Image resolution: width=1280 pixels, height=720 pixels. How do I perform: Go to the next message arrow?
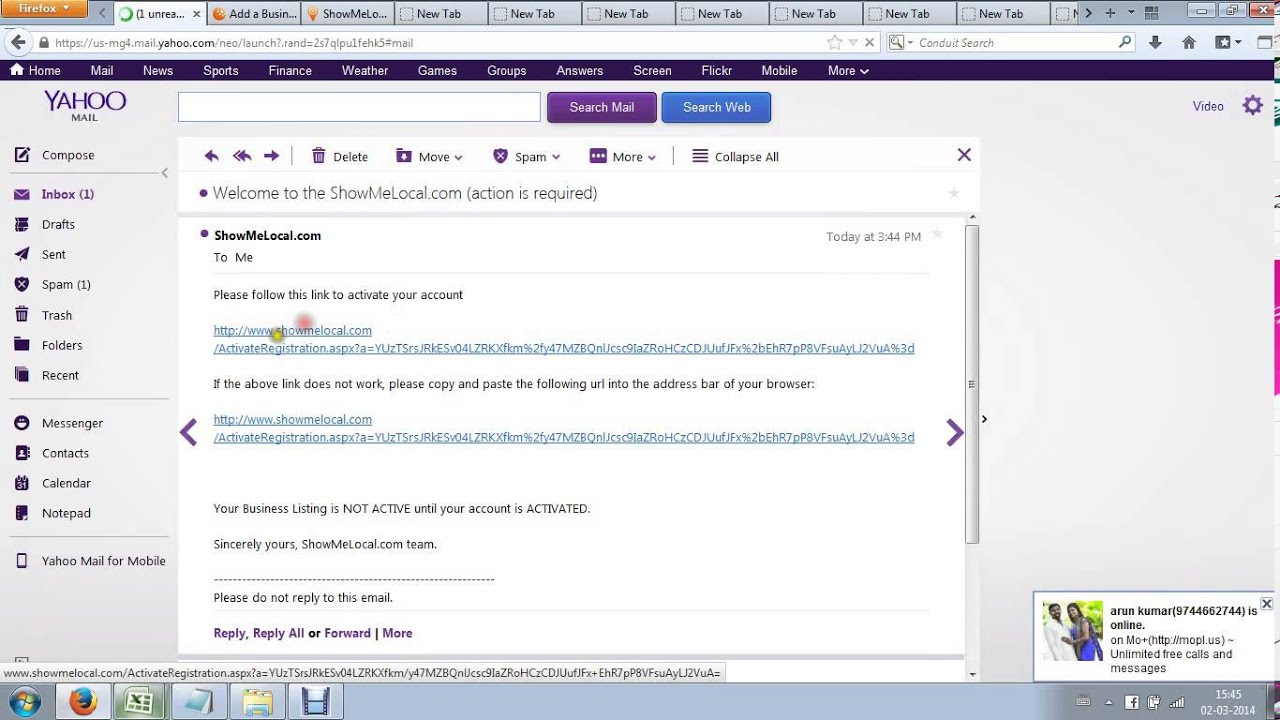point(955,432)
